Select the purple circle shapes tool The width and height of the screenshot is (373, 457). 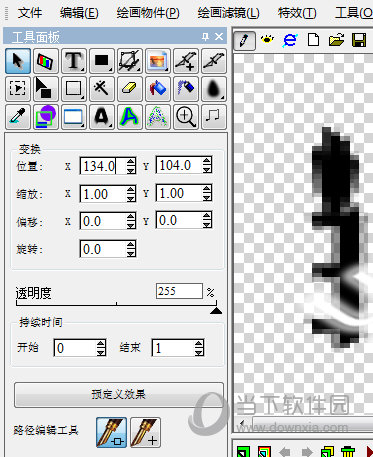tap(46, 117)
